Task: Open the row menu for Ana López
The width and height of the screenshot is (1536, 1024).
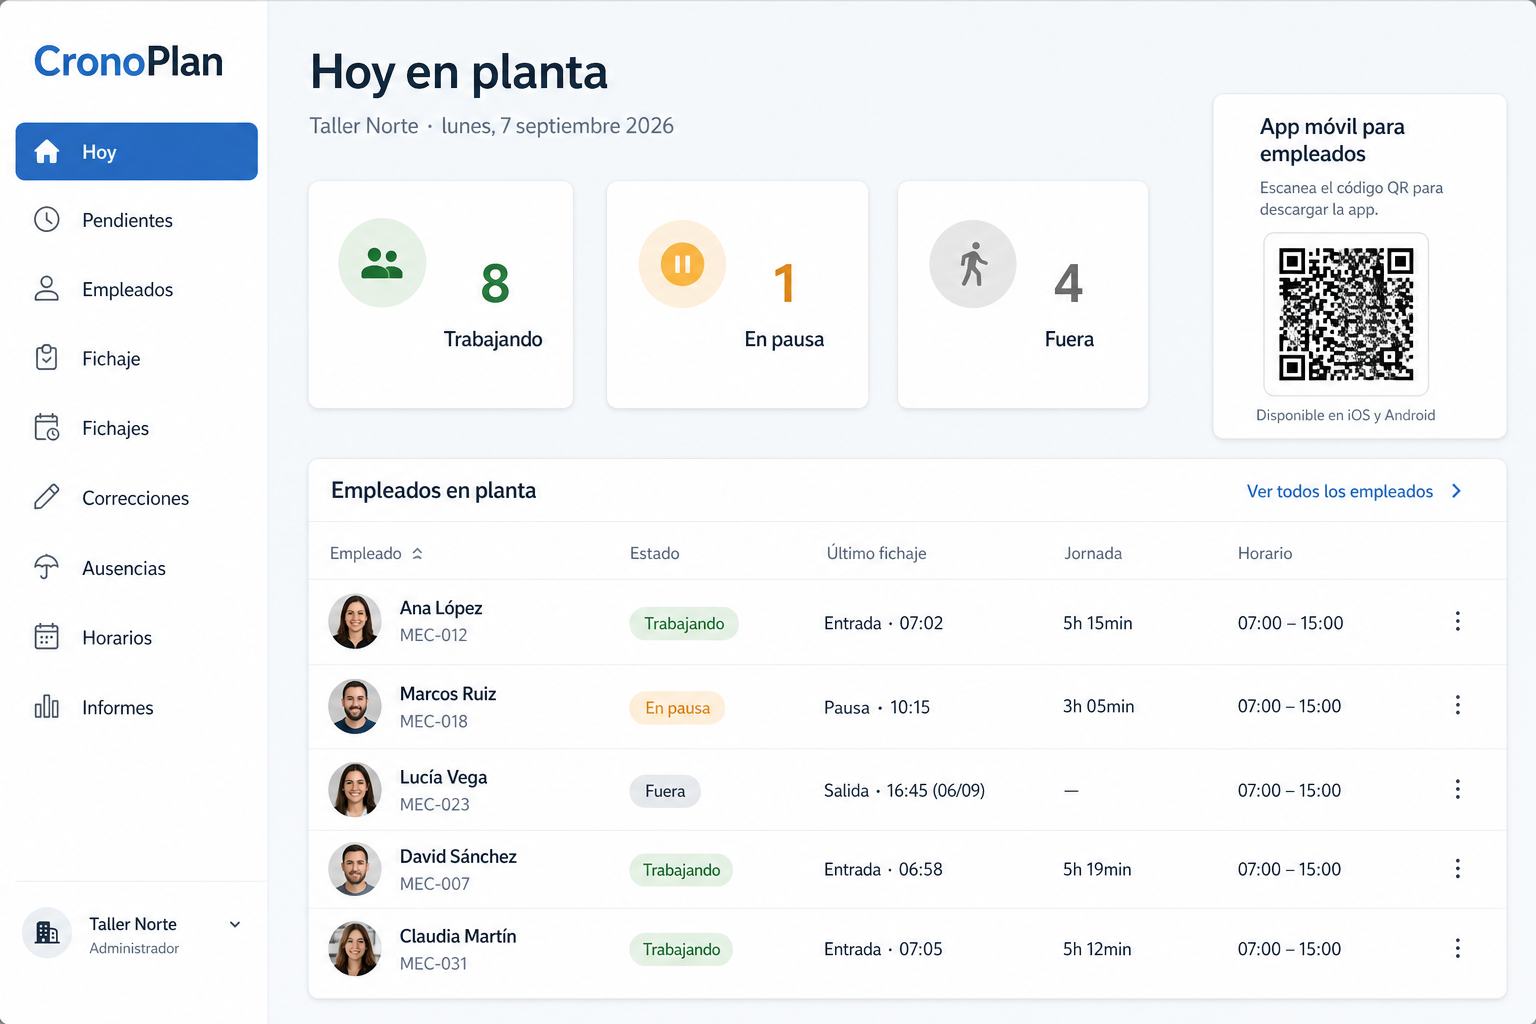Action: [x=1458, y=622]
